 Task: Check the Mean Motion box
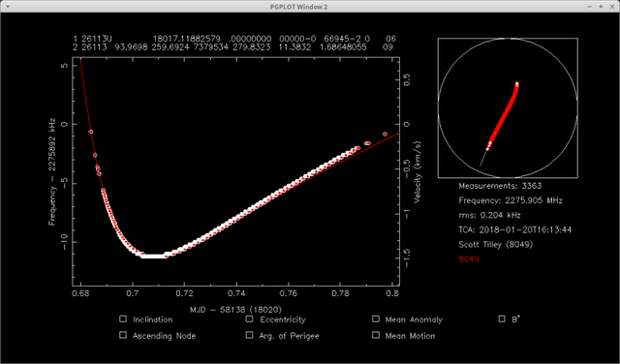376,335
